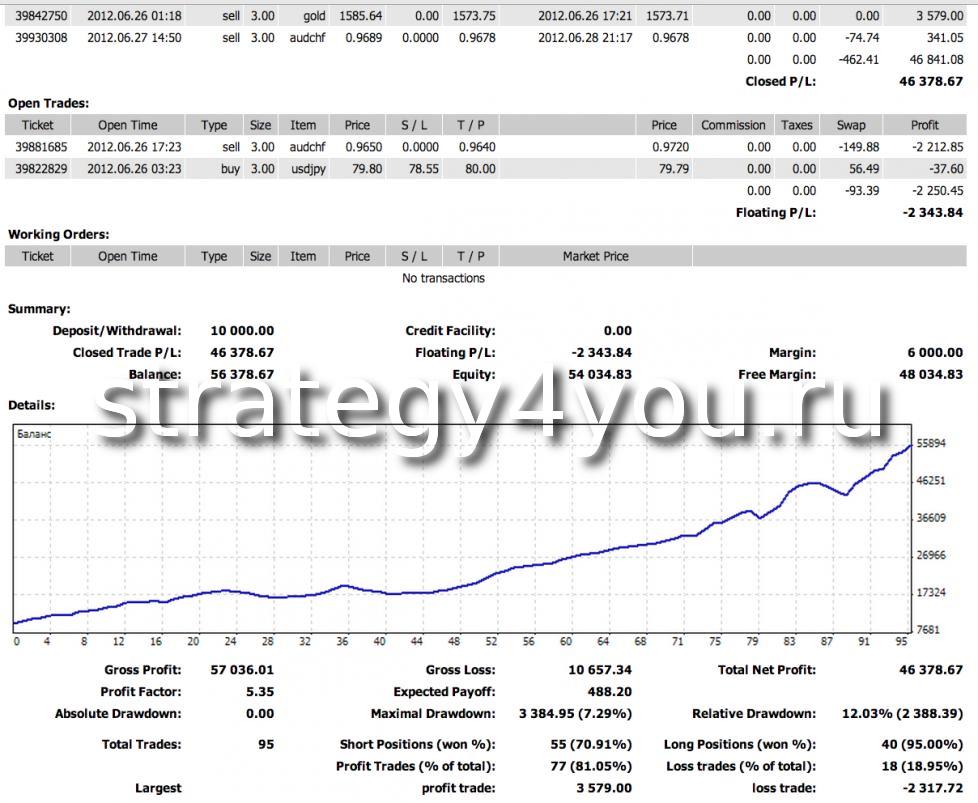
Task: Click the Profit Factor value 5.35
Action: (259, 692)
